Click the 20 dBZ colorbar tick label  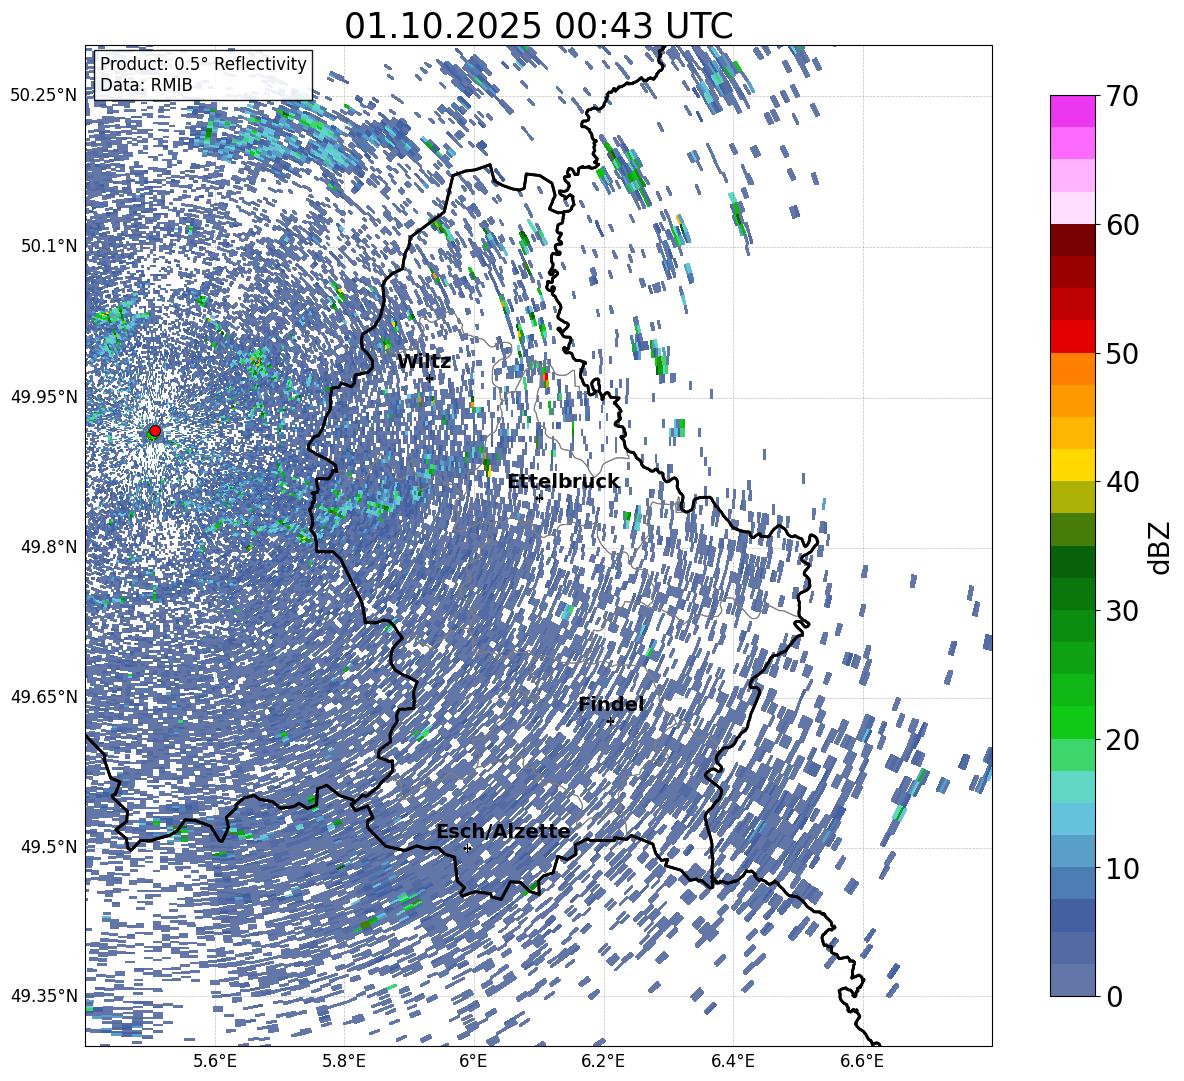(1122, 740)
